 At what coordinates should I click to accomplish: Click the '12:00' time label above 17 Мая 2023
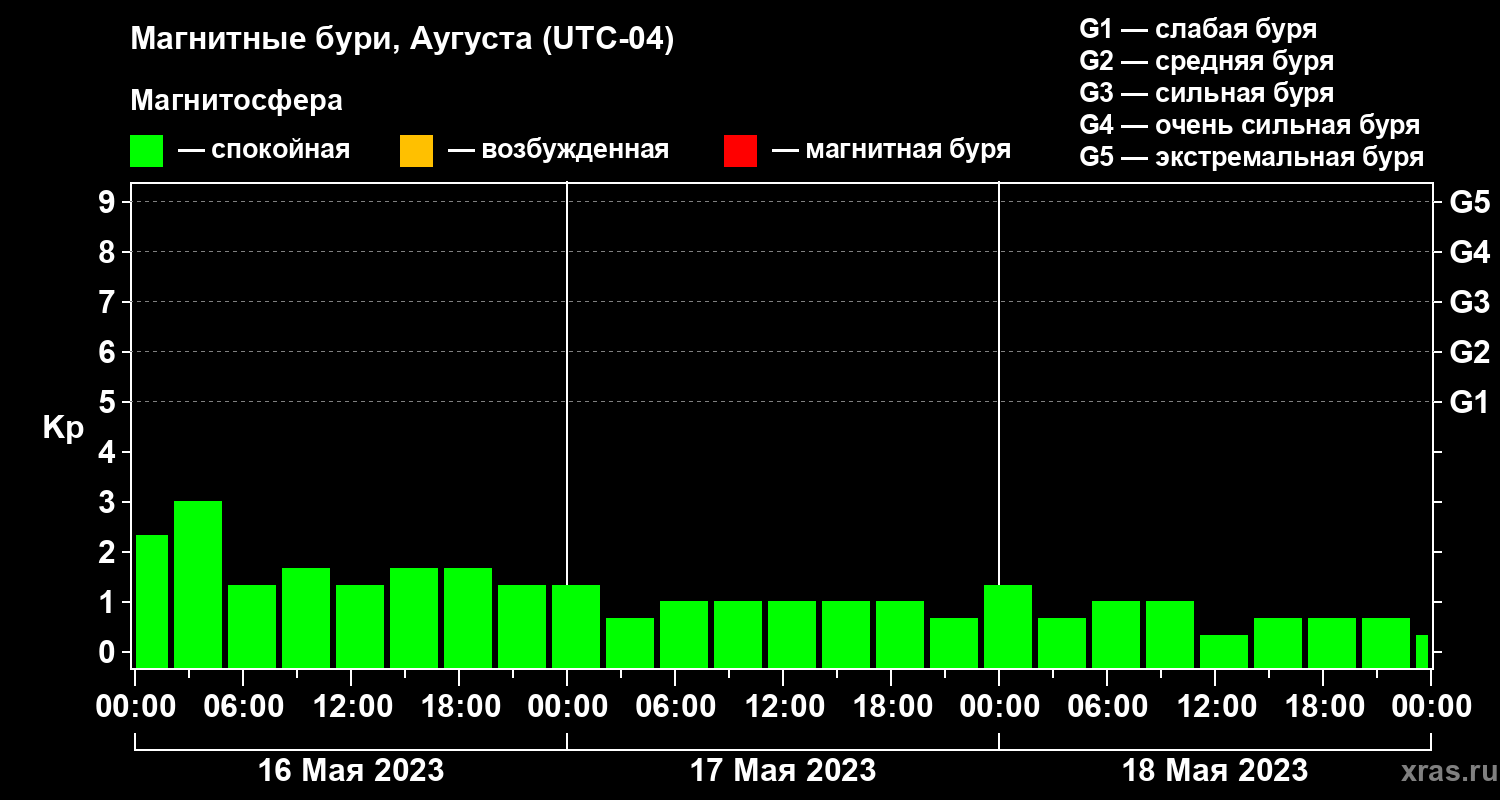pyautogui.click(x=783, y=707)
